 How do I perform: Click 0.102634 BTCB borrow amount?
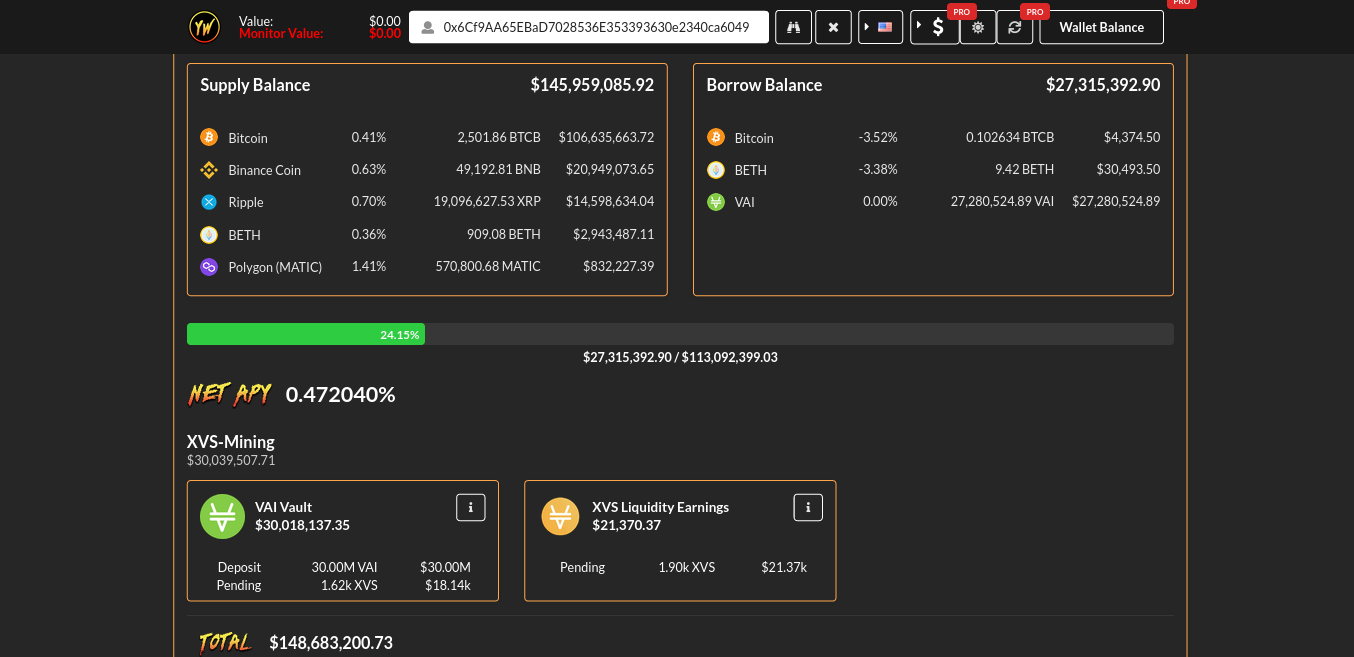pyautogui.click(x=1010, y=137)
